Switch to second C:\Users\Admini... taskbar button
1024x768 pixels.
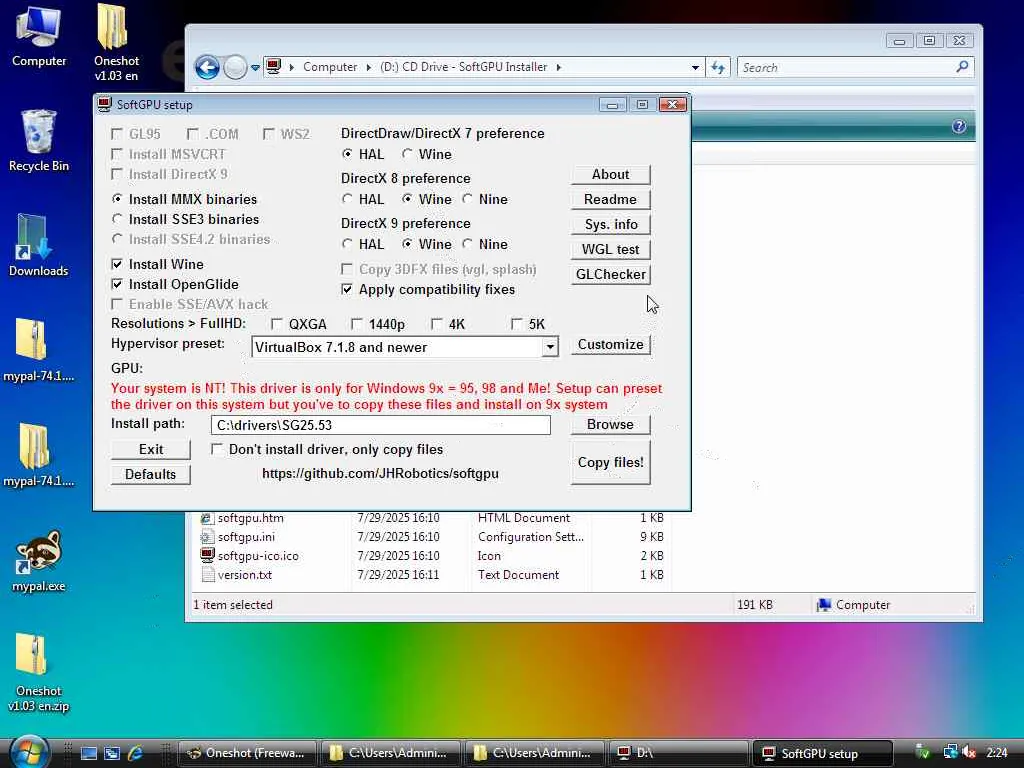(534, 753)
